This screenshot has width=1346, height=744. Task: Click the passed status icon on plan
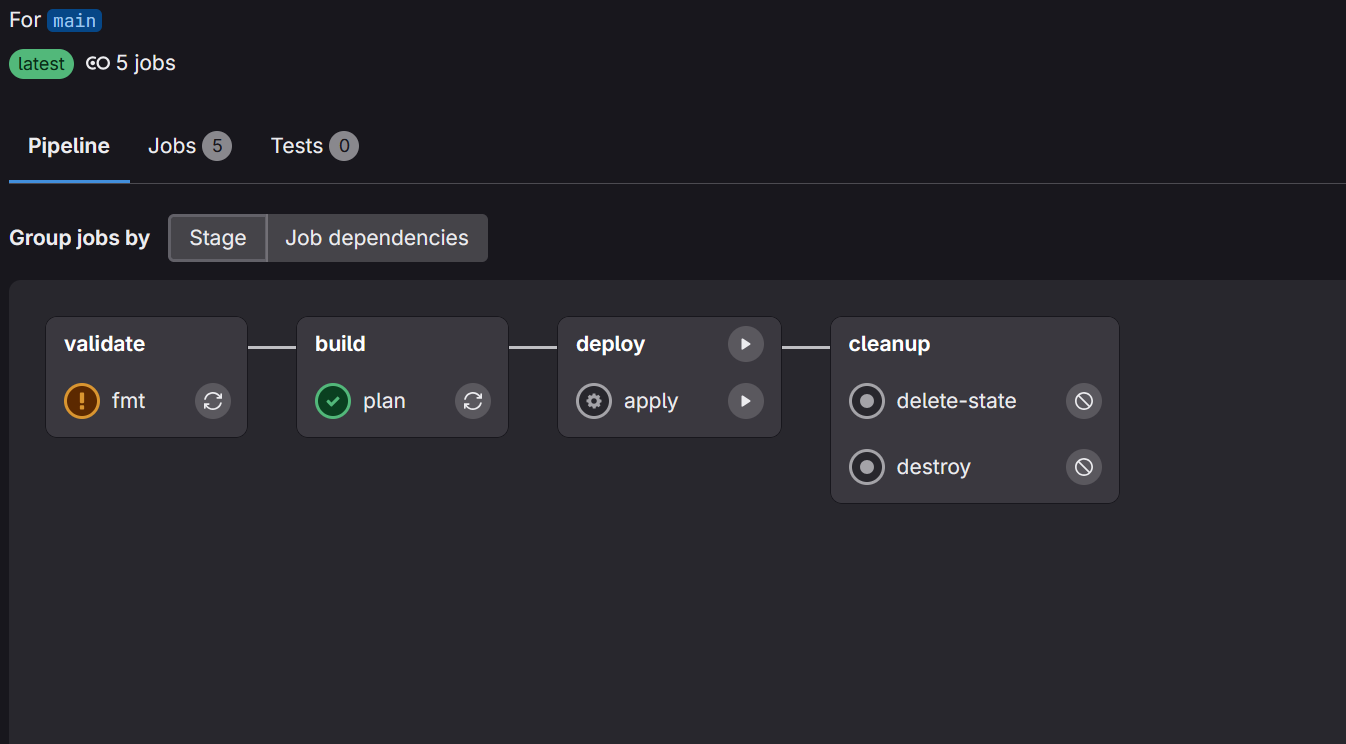coord(333,400)
